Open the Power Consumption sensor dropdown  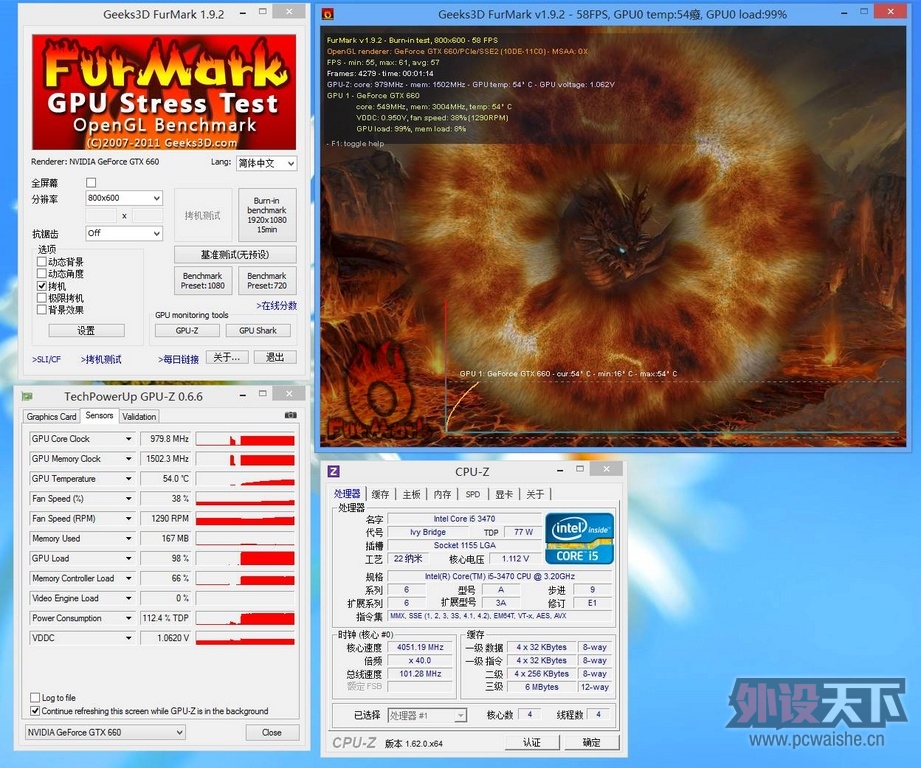coord(129,618)
